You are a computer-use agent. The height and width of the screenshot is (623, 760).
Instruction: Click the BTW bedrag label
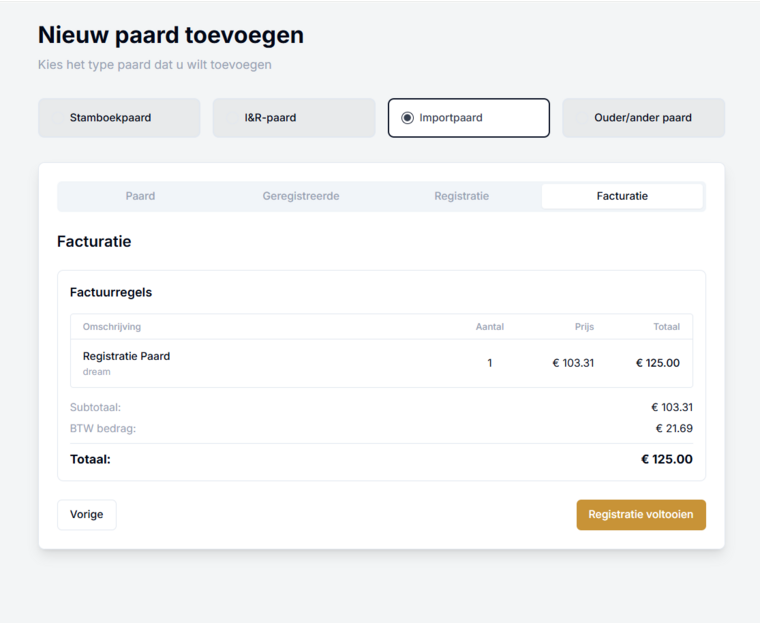[103, 429]
